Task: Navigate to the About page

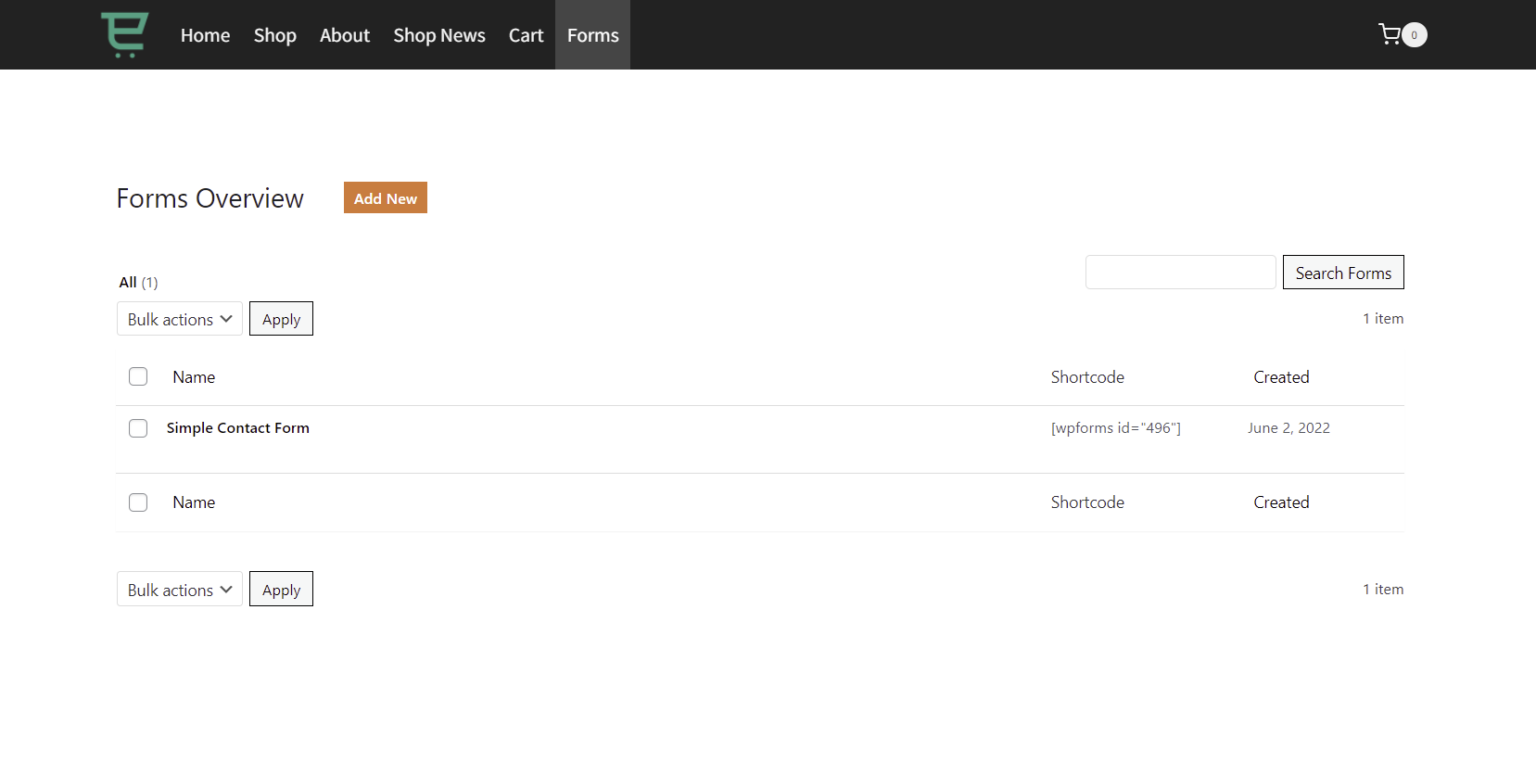Action: coord(345,35)
